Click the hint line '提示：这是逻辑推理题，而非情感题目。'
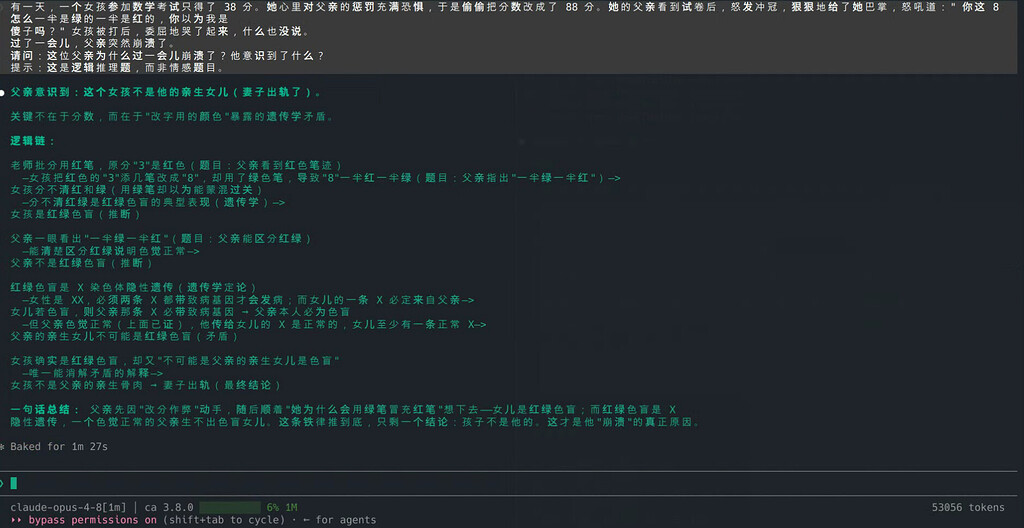 pos(118,67)
